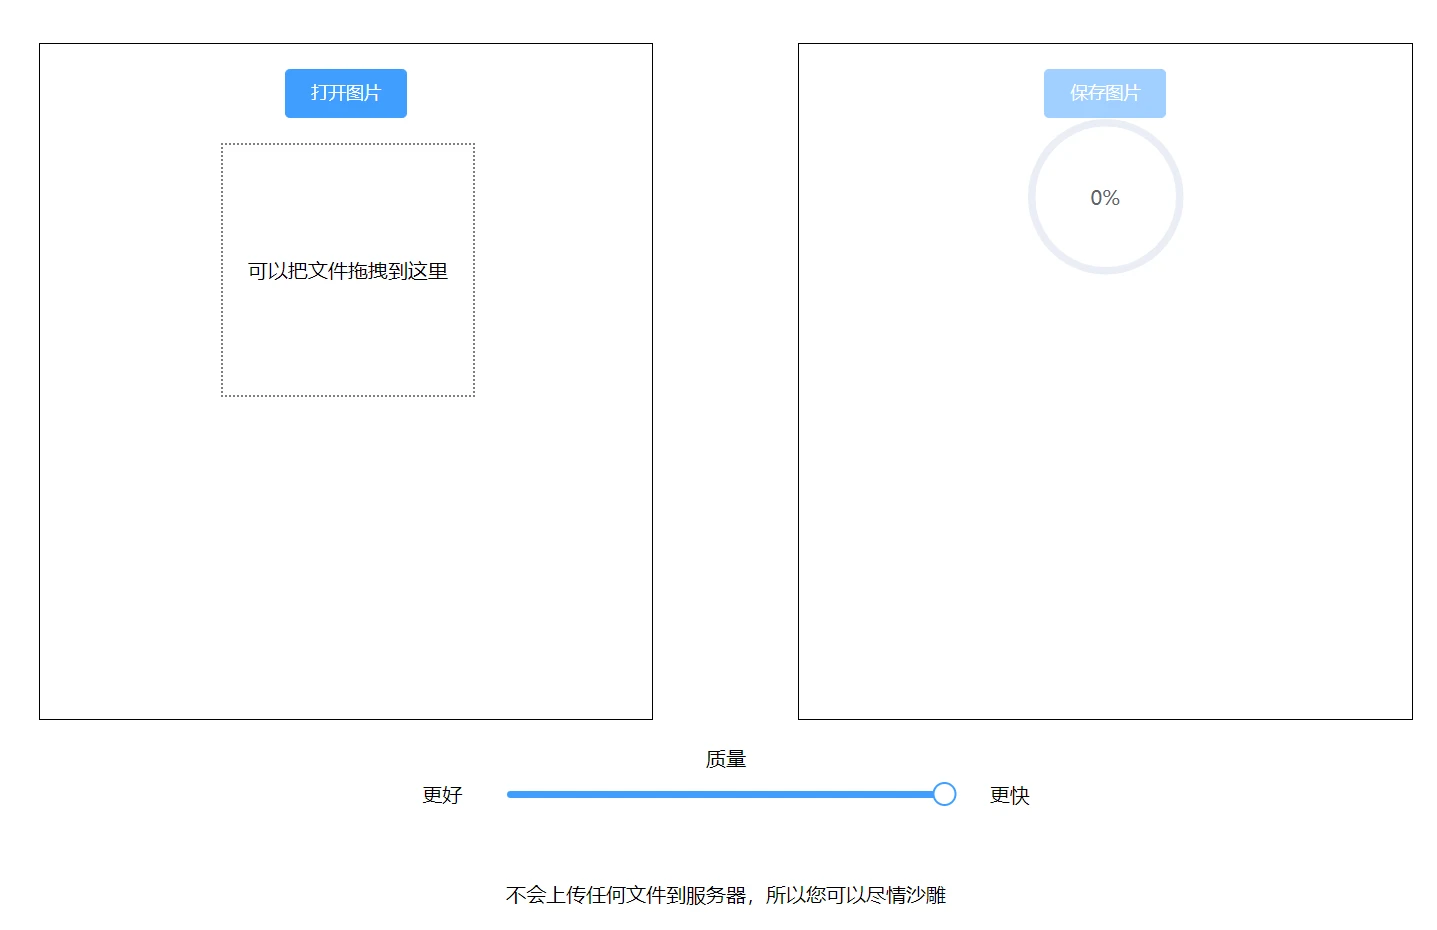Screen dimensions: 1437x930
Task: Click the footer phrase 所以您可以尽情沙雕
Action: click(855, 895)
